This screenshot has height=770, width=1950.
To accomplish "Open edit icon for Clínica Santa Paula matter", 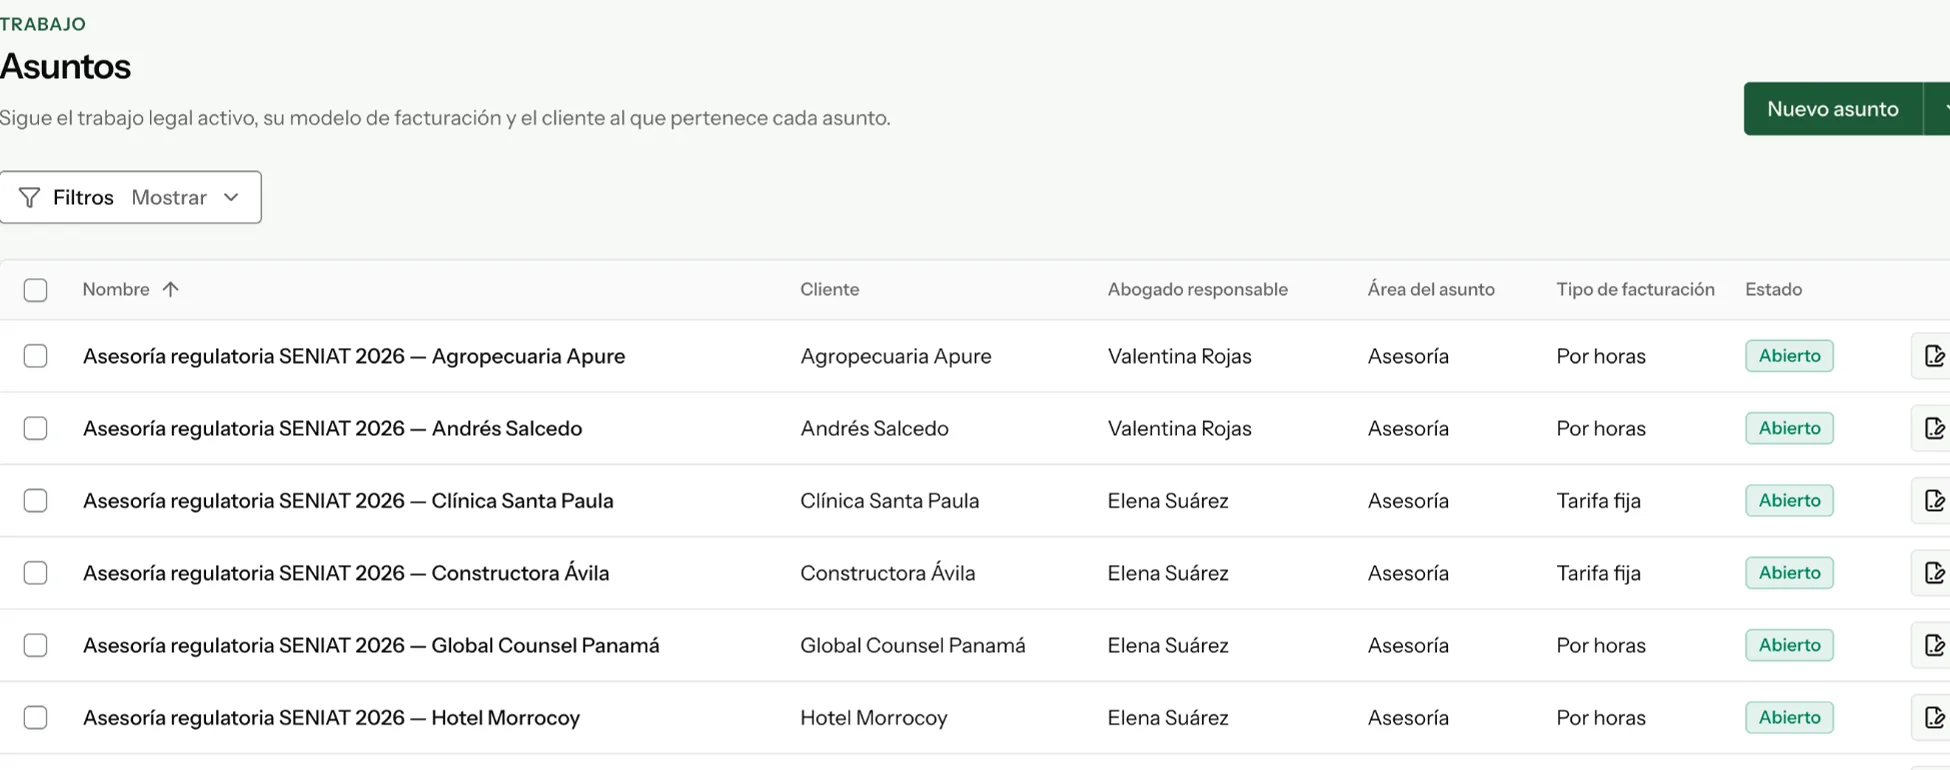I will pos(1933,500).
